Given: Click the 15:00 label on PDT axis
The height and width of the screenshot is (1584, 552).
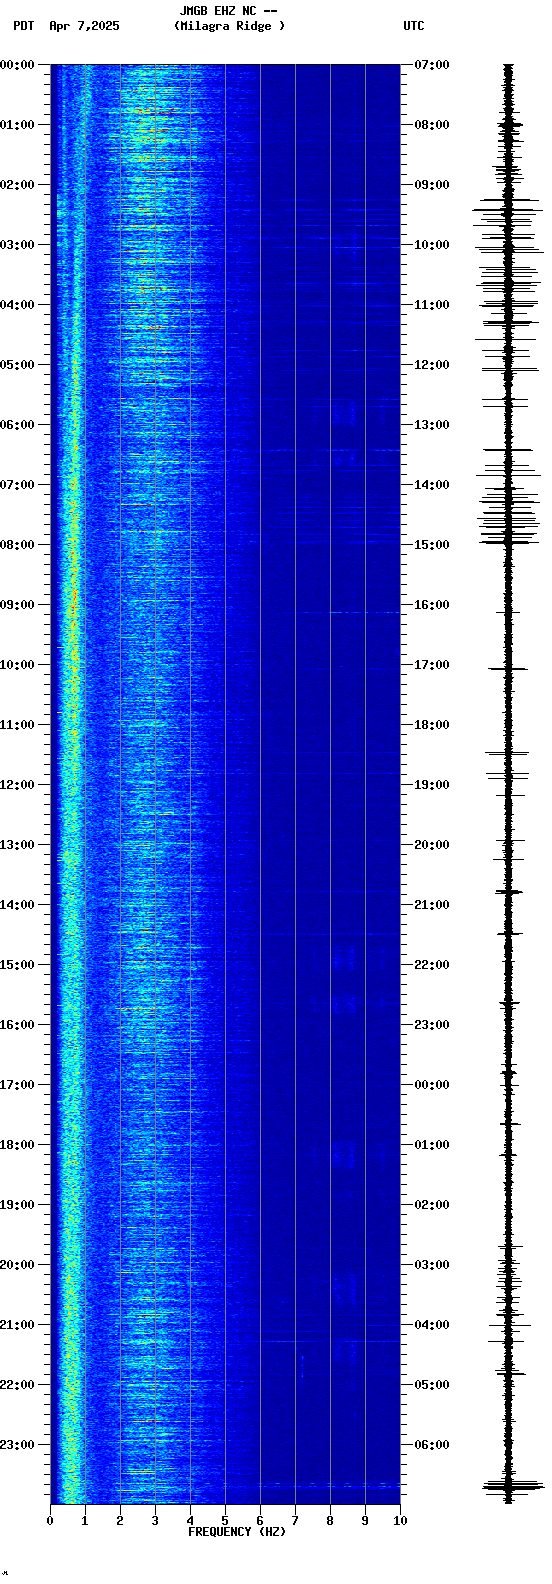Looking at the screenshot, I should coord(17,965).
